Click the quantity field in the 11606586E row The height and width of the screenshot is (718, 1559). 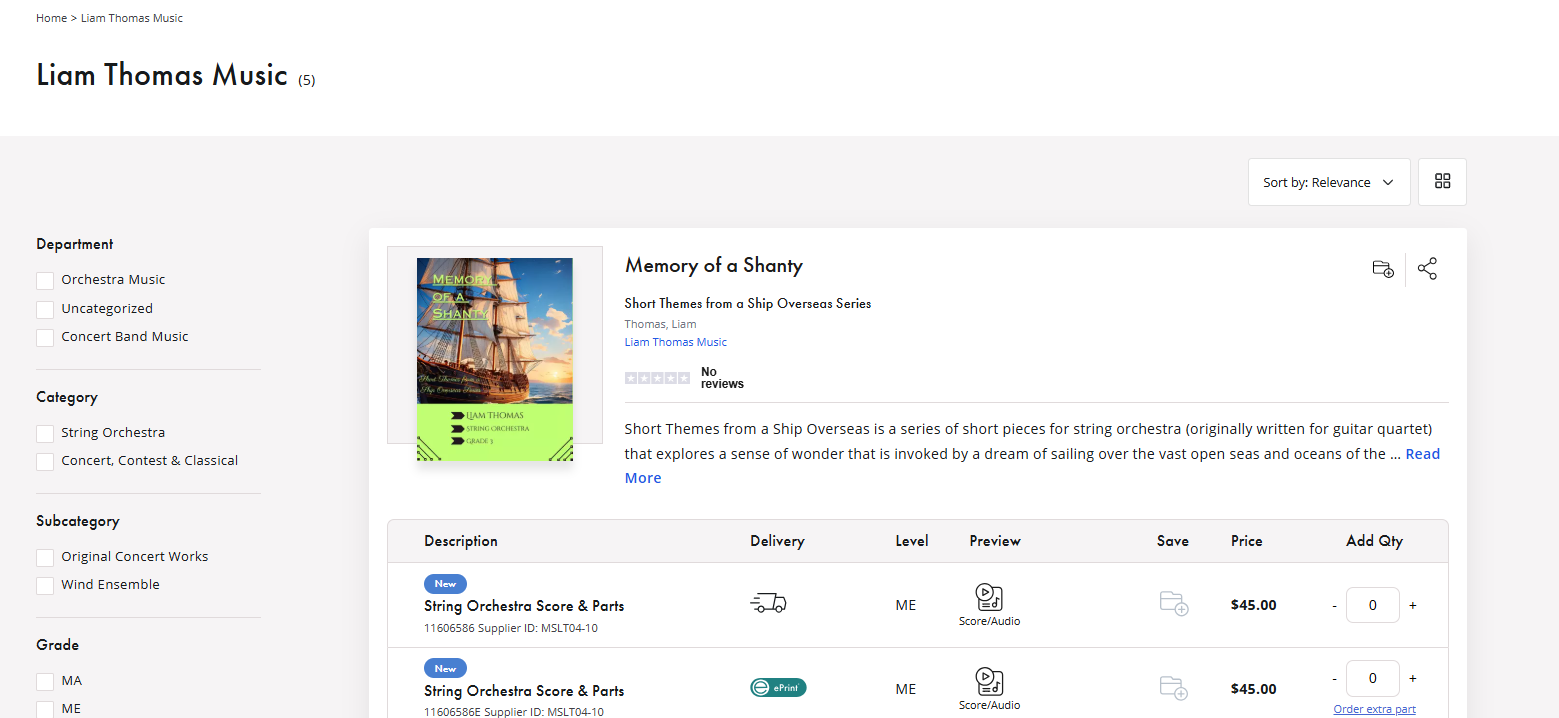(1372, 678)
